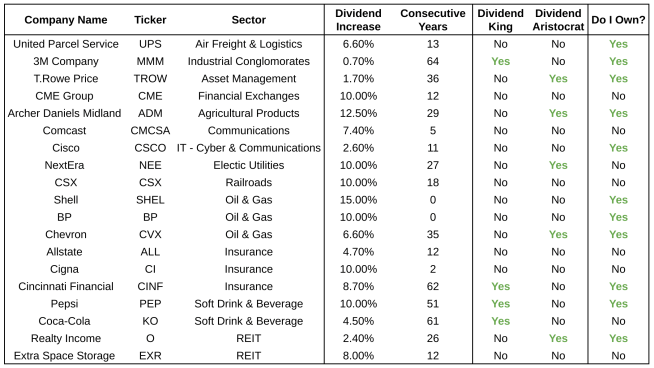Select Coca-Cola's Dividend King Yes cell
This screenshot has width=654, height=368.
pyautogui.click(x=501, y=321)
